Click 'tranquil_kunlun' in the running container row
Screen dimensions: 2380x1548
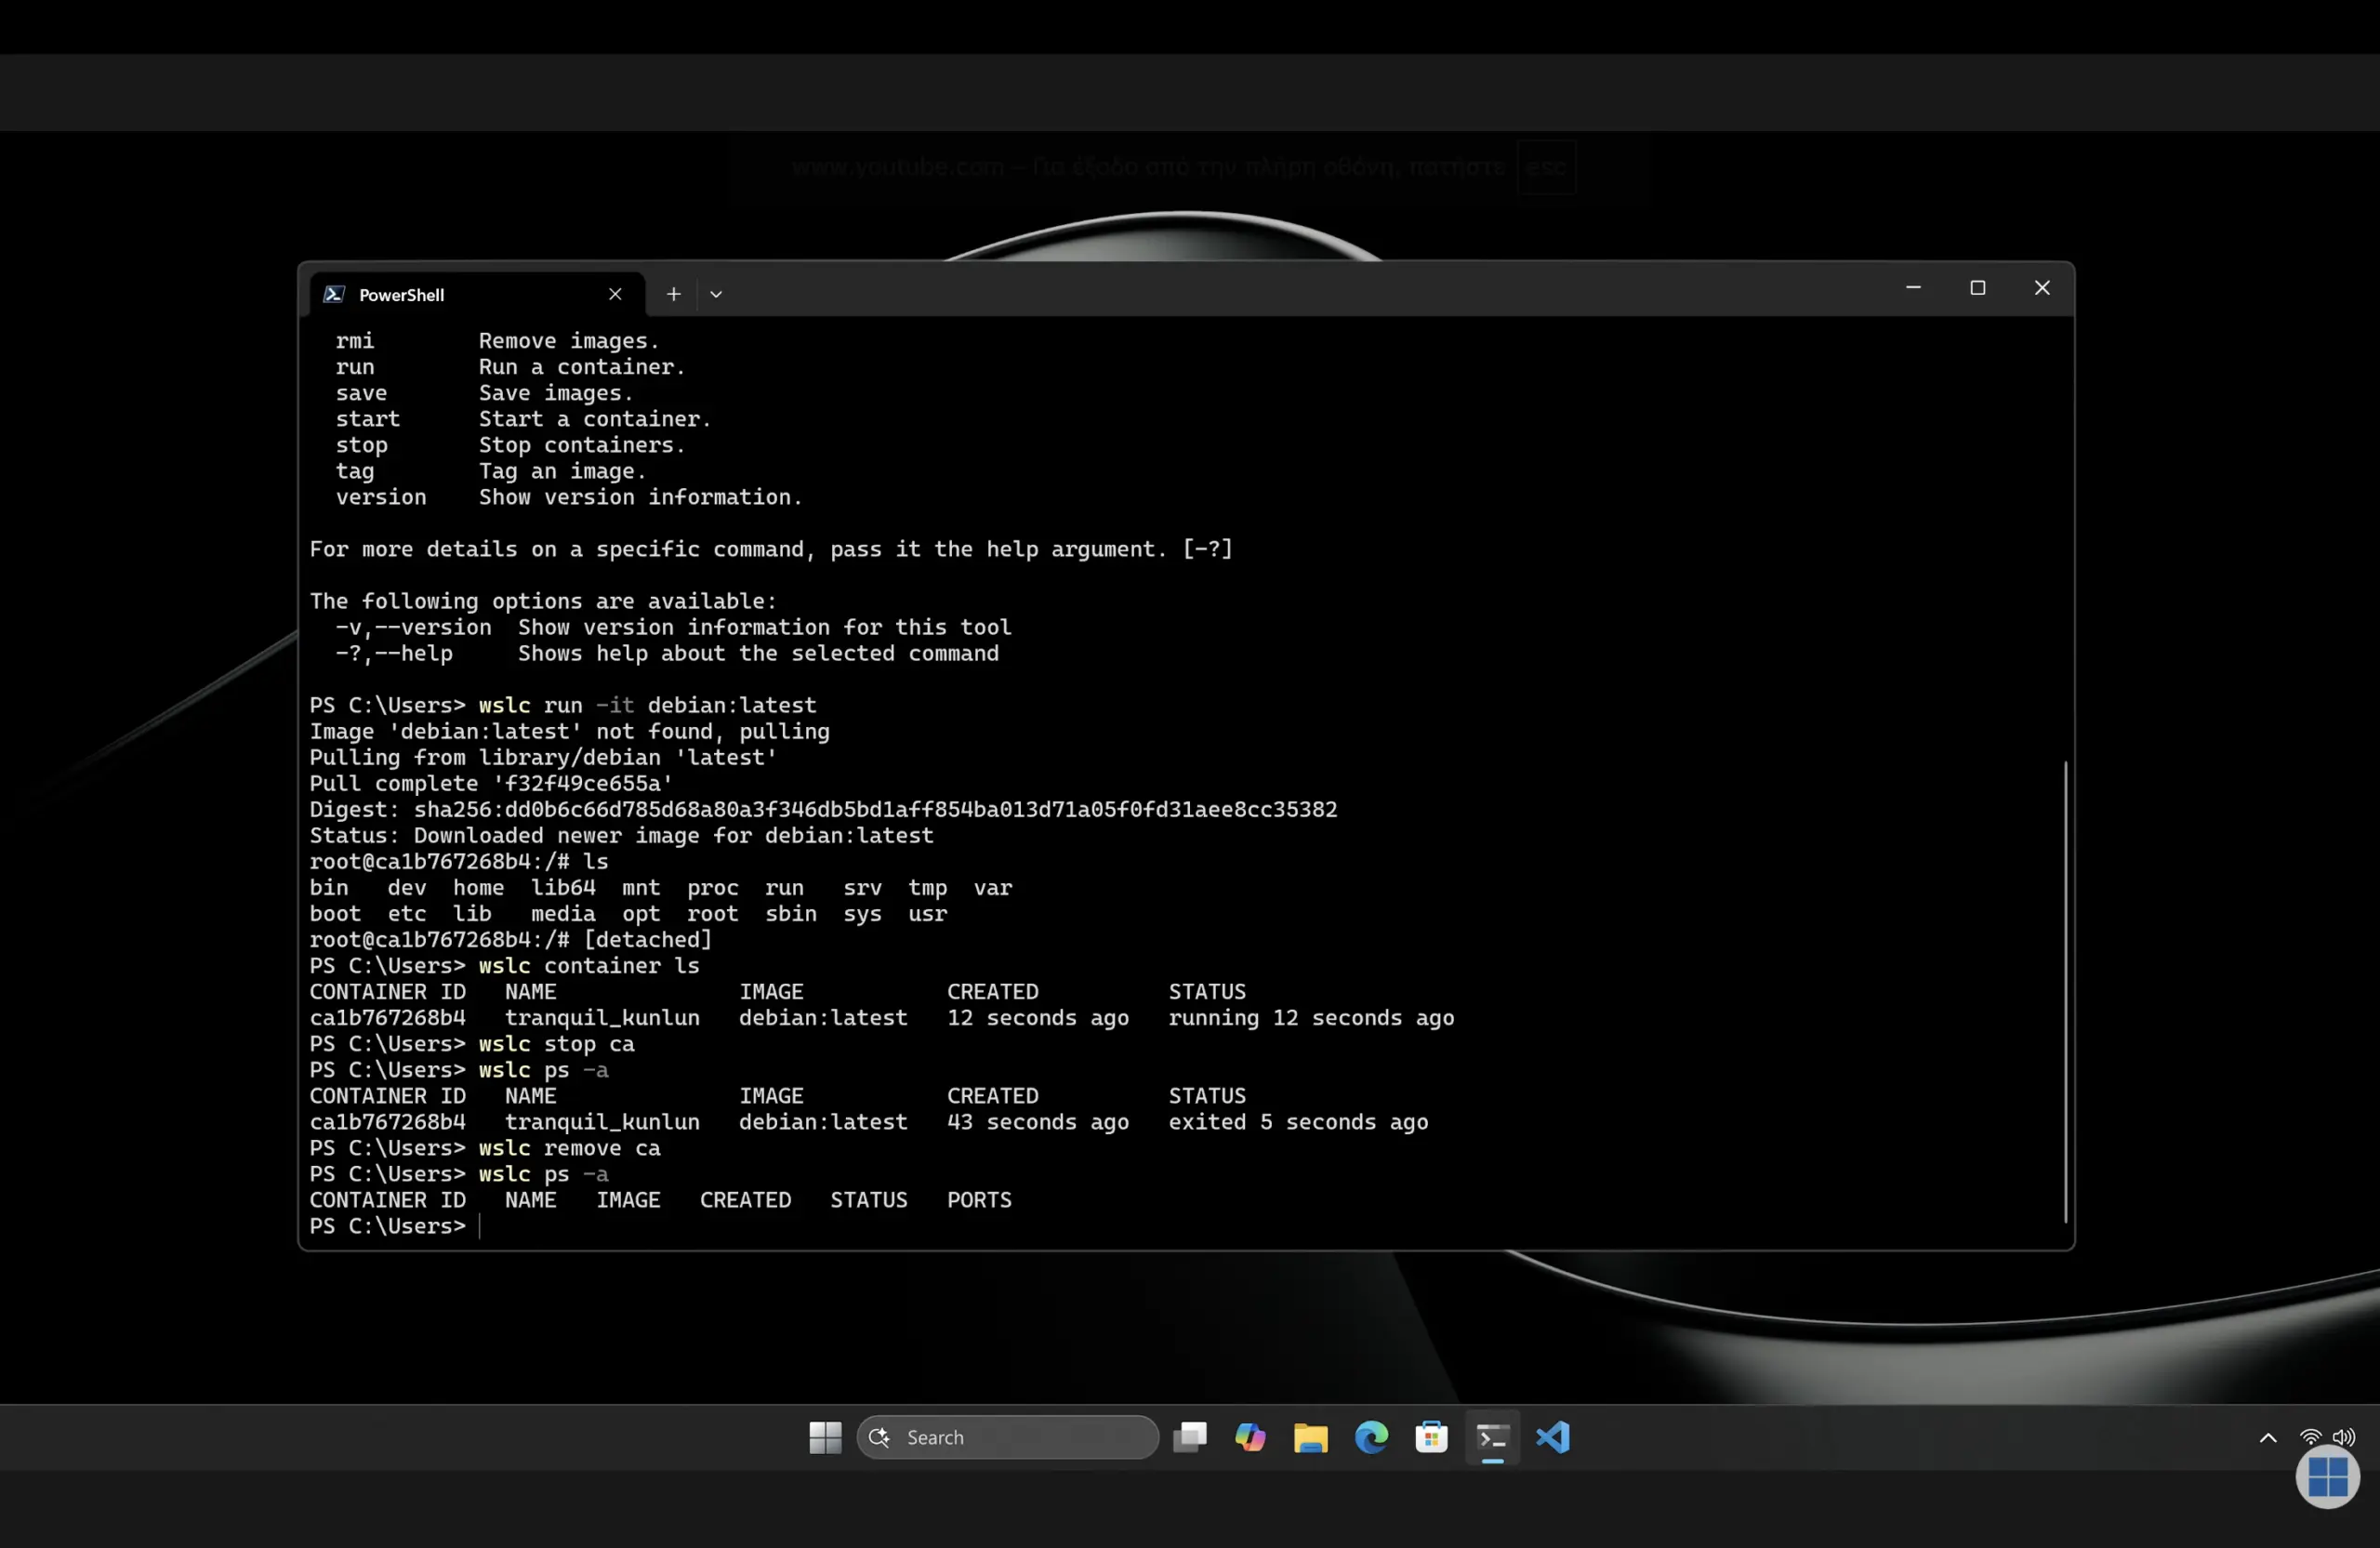602,1017
